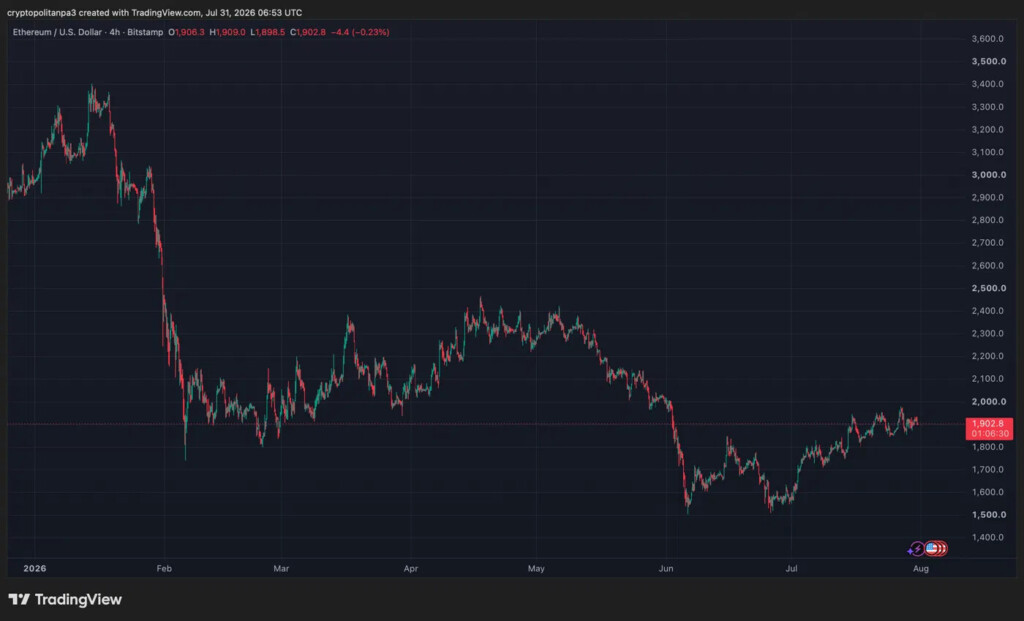Click the high value H1,909.0
1024x621 pixels.
[x=227, y=32]
